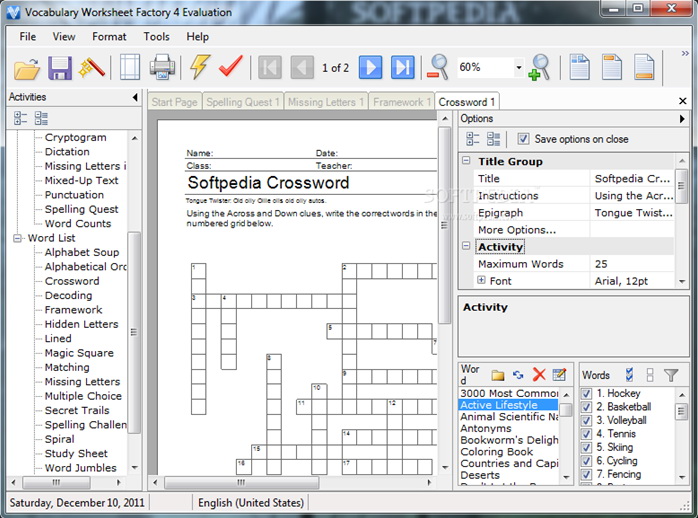This screenshot has width=698, height=518.
Task: Collapse the Activity options section
Action: (466, 246)
